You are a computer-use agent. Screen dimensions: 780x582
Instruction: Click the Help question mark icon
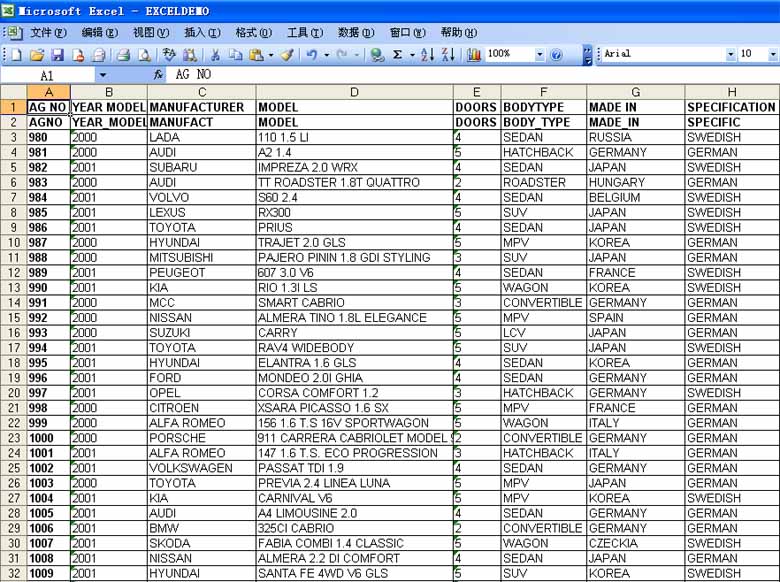coord(557,55)
